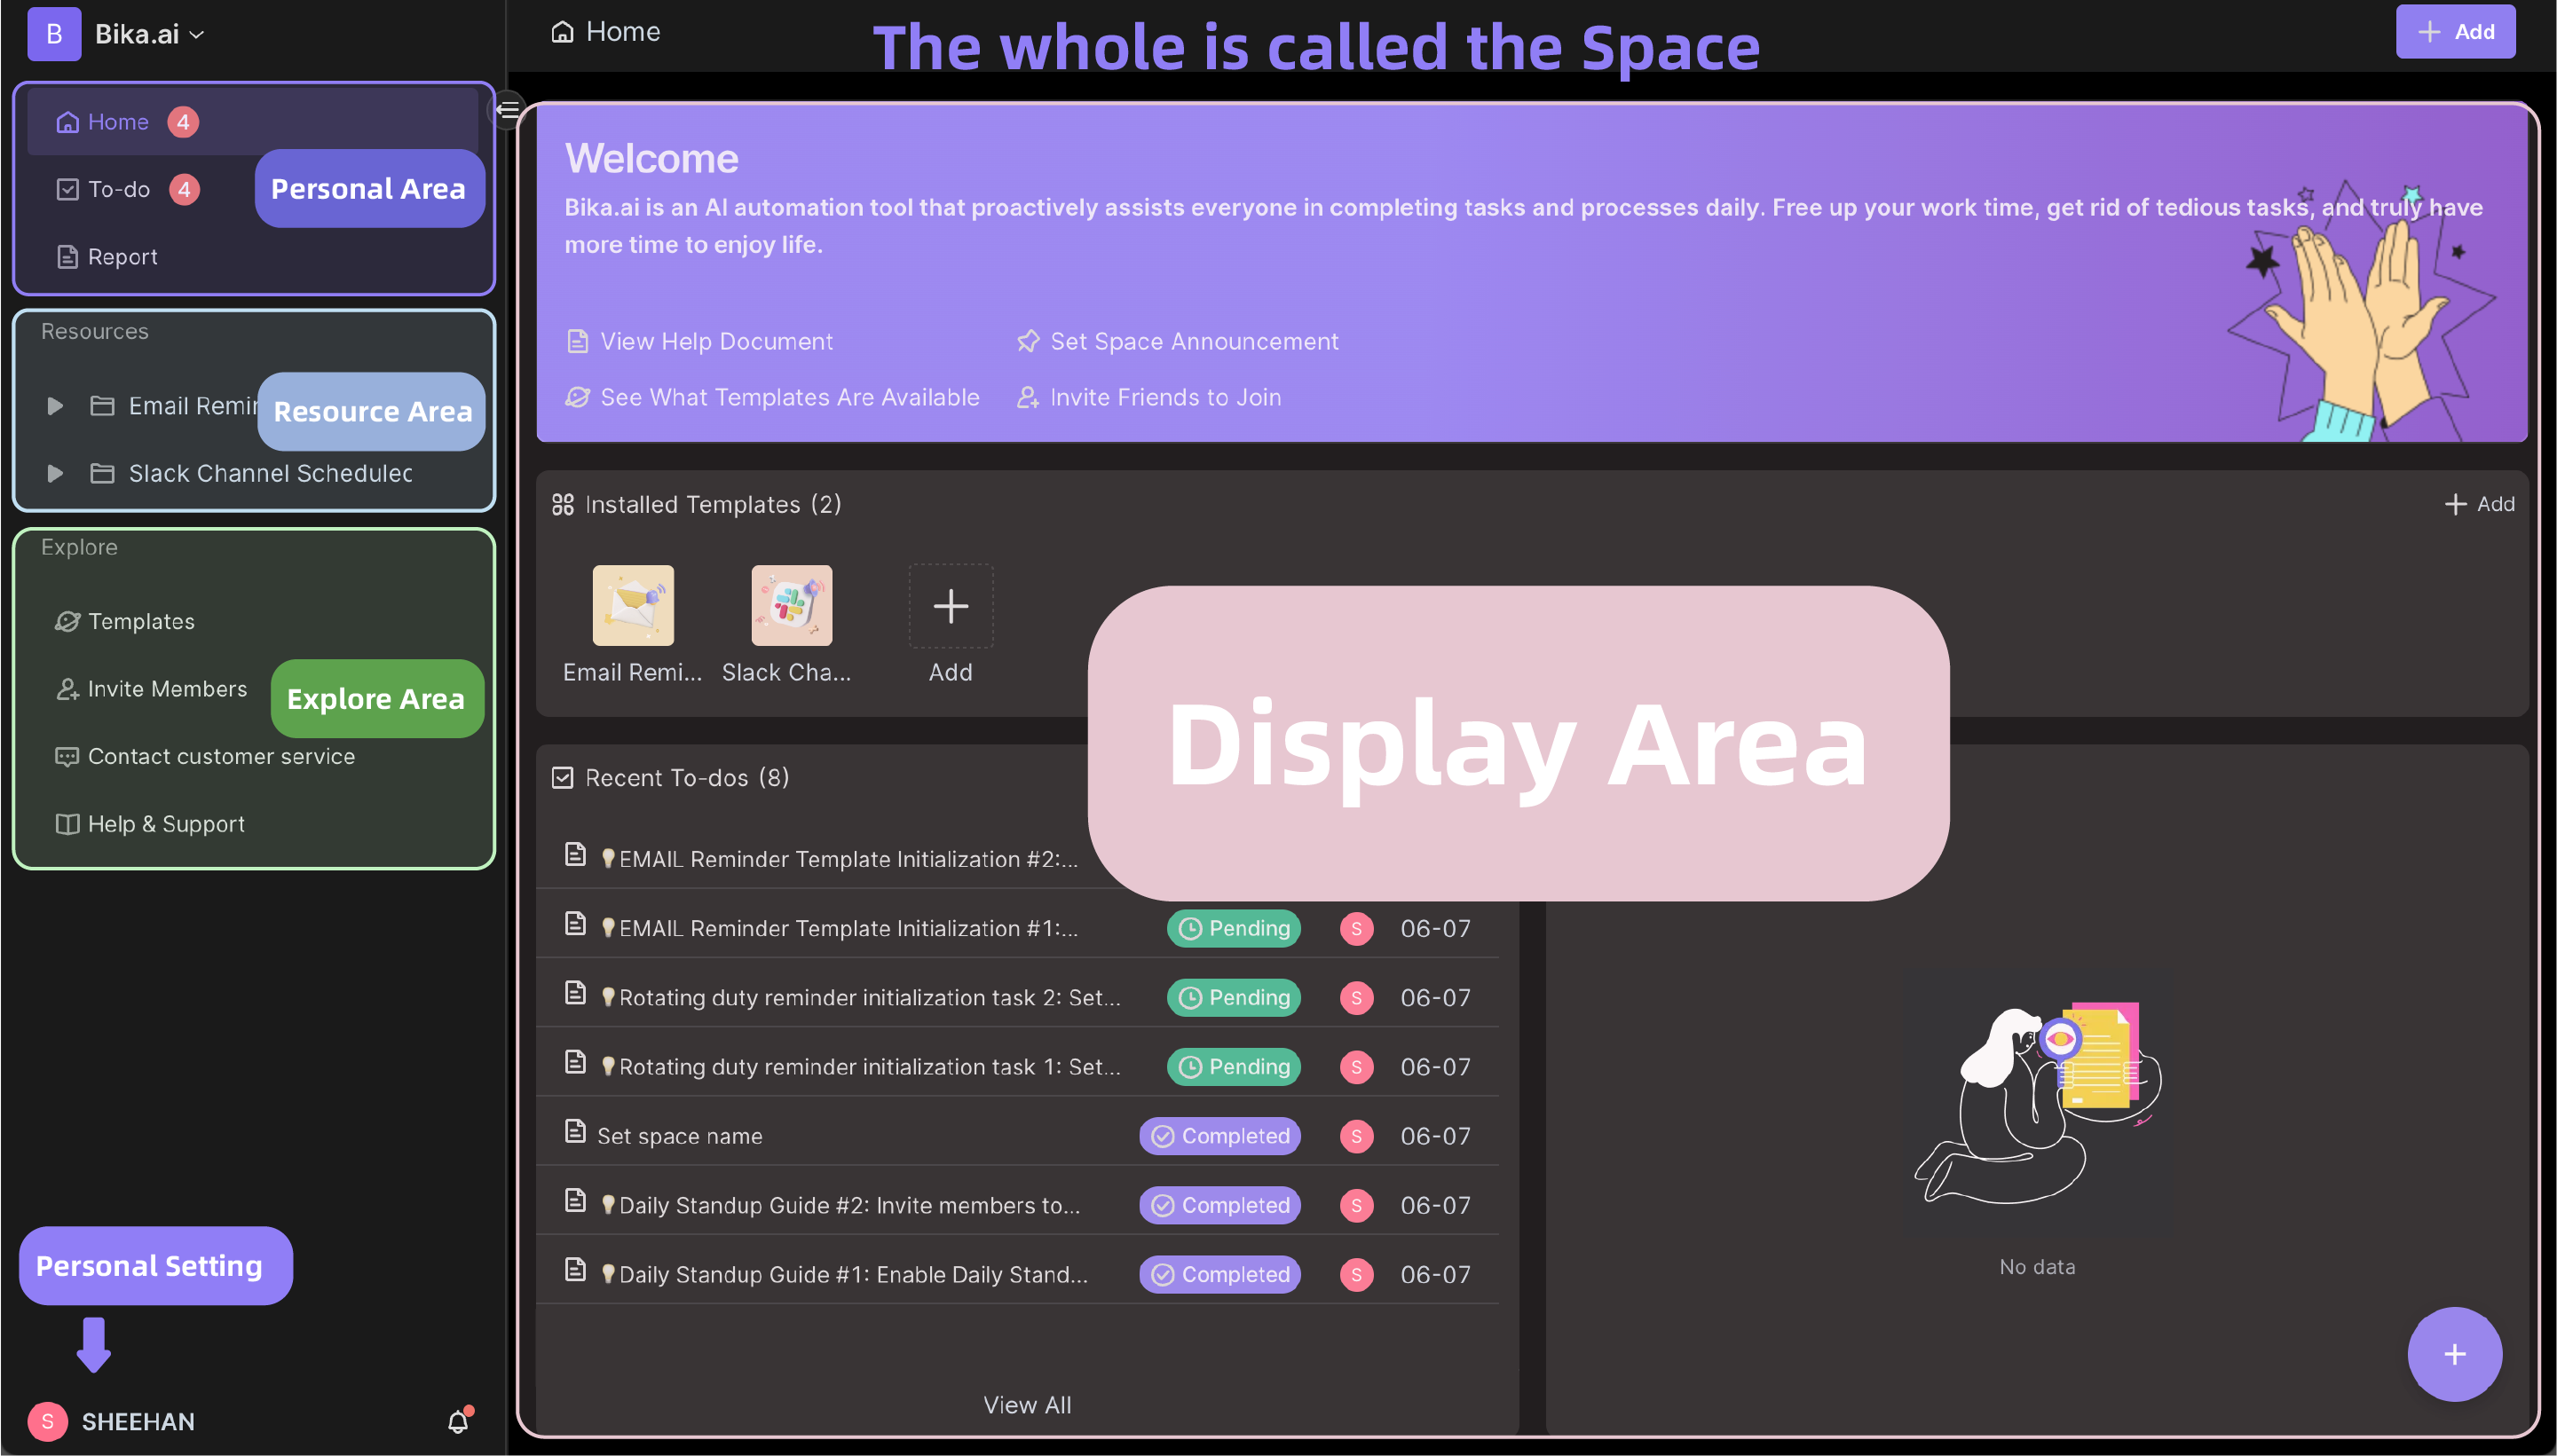Screen dimensions: 2557x1456
Task: Click the top-right Add button
Action: click(x=2455, y=32)
